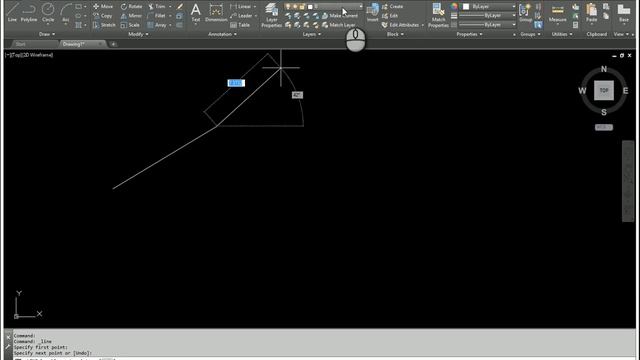Activate the Copy command
Image resolution: width=640 pixels, height=360 pixels.
[x=103, y=16]
